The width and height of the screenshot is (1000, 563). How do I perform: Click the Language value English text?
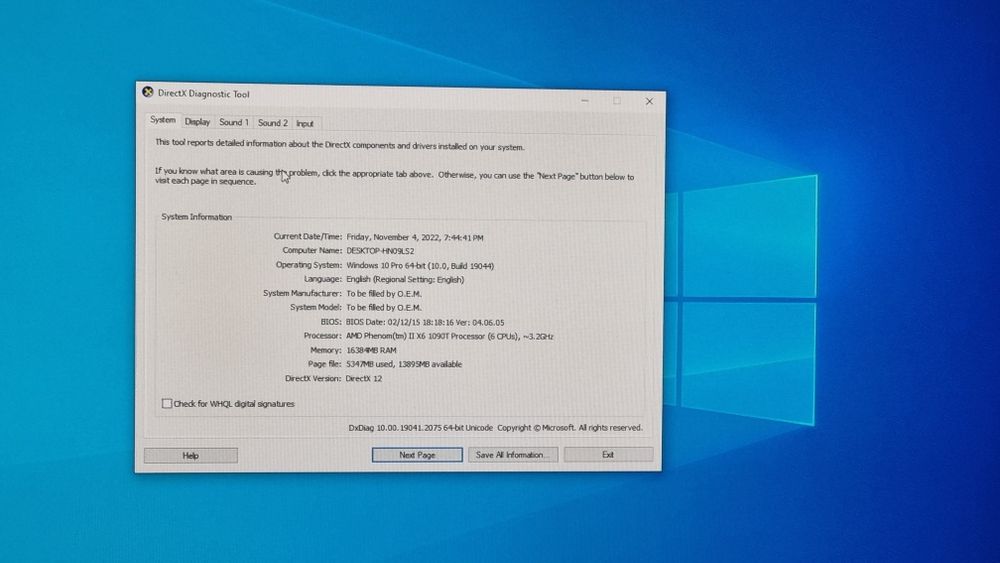pos(405,279)
